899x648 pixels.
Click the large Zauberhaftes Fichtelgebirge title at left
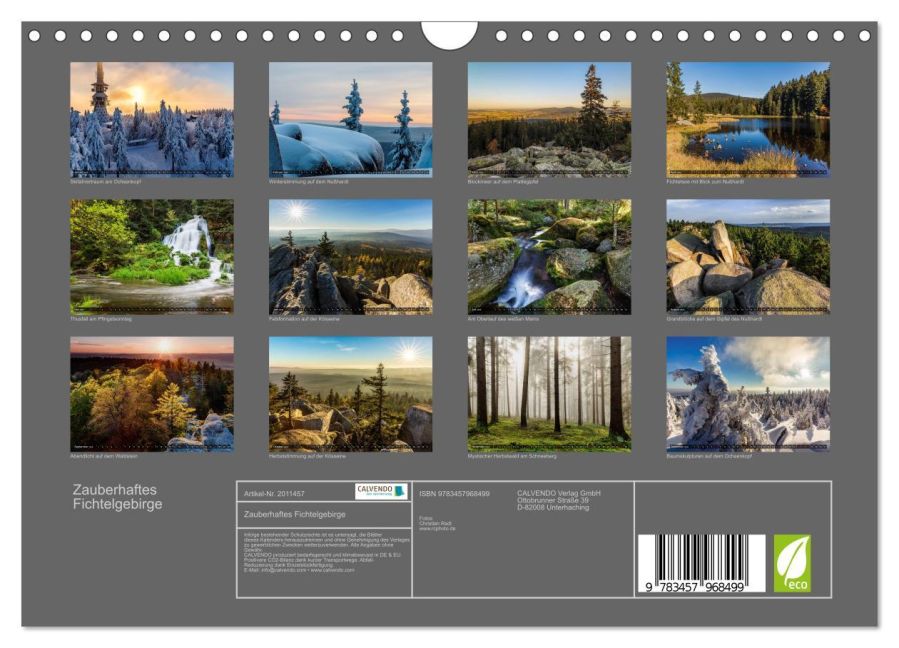[x=117, y=497]
